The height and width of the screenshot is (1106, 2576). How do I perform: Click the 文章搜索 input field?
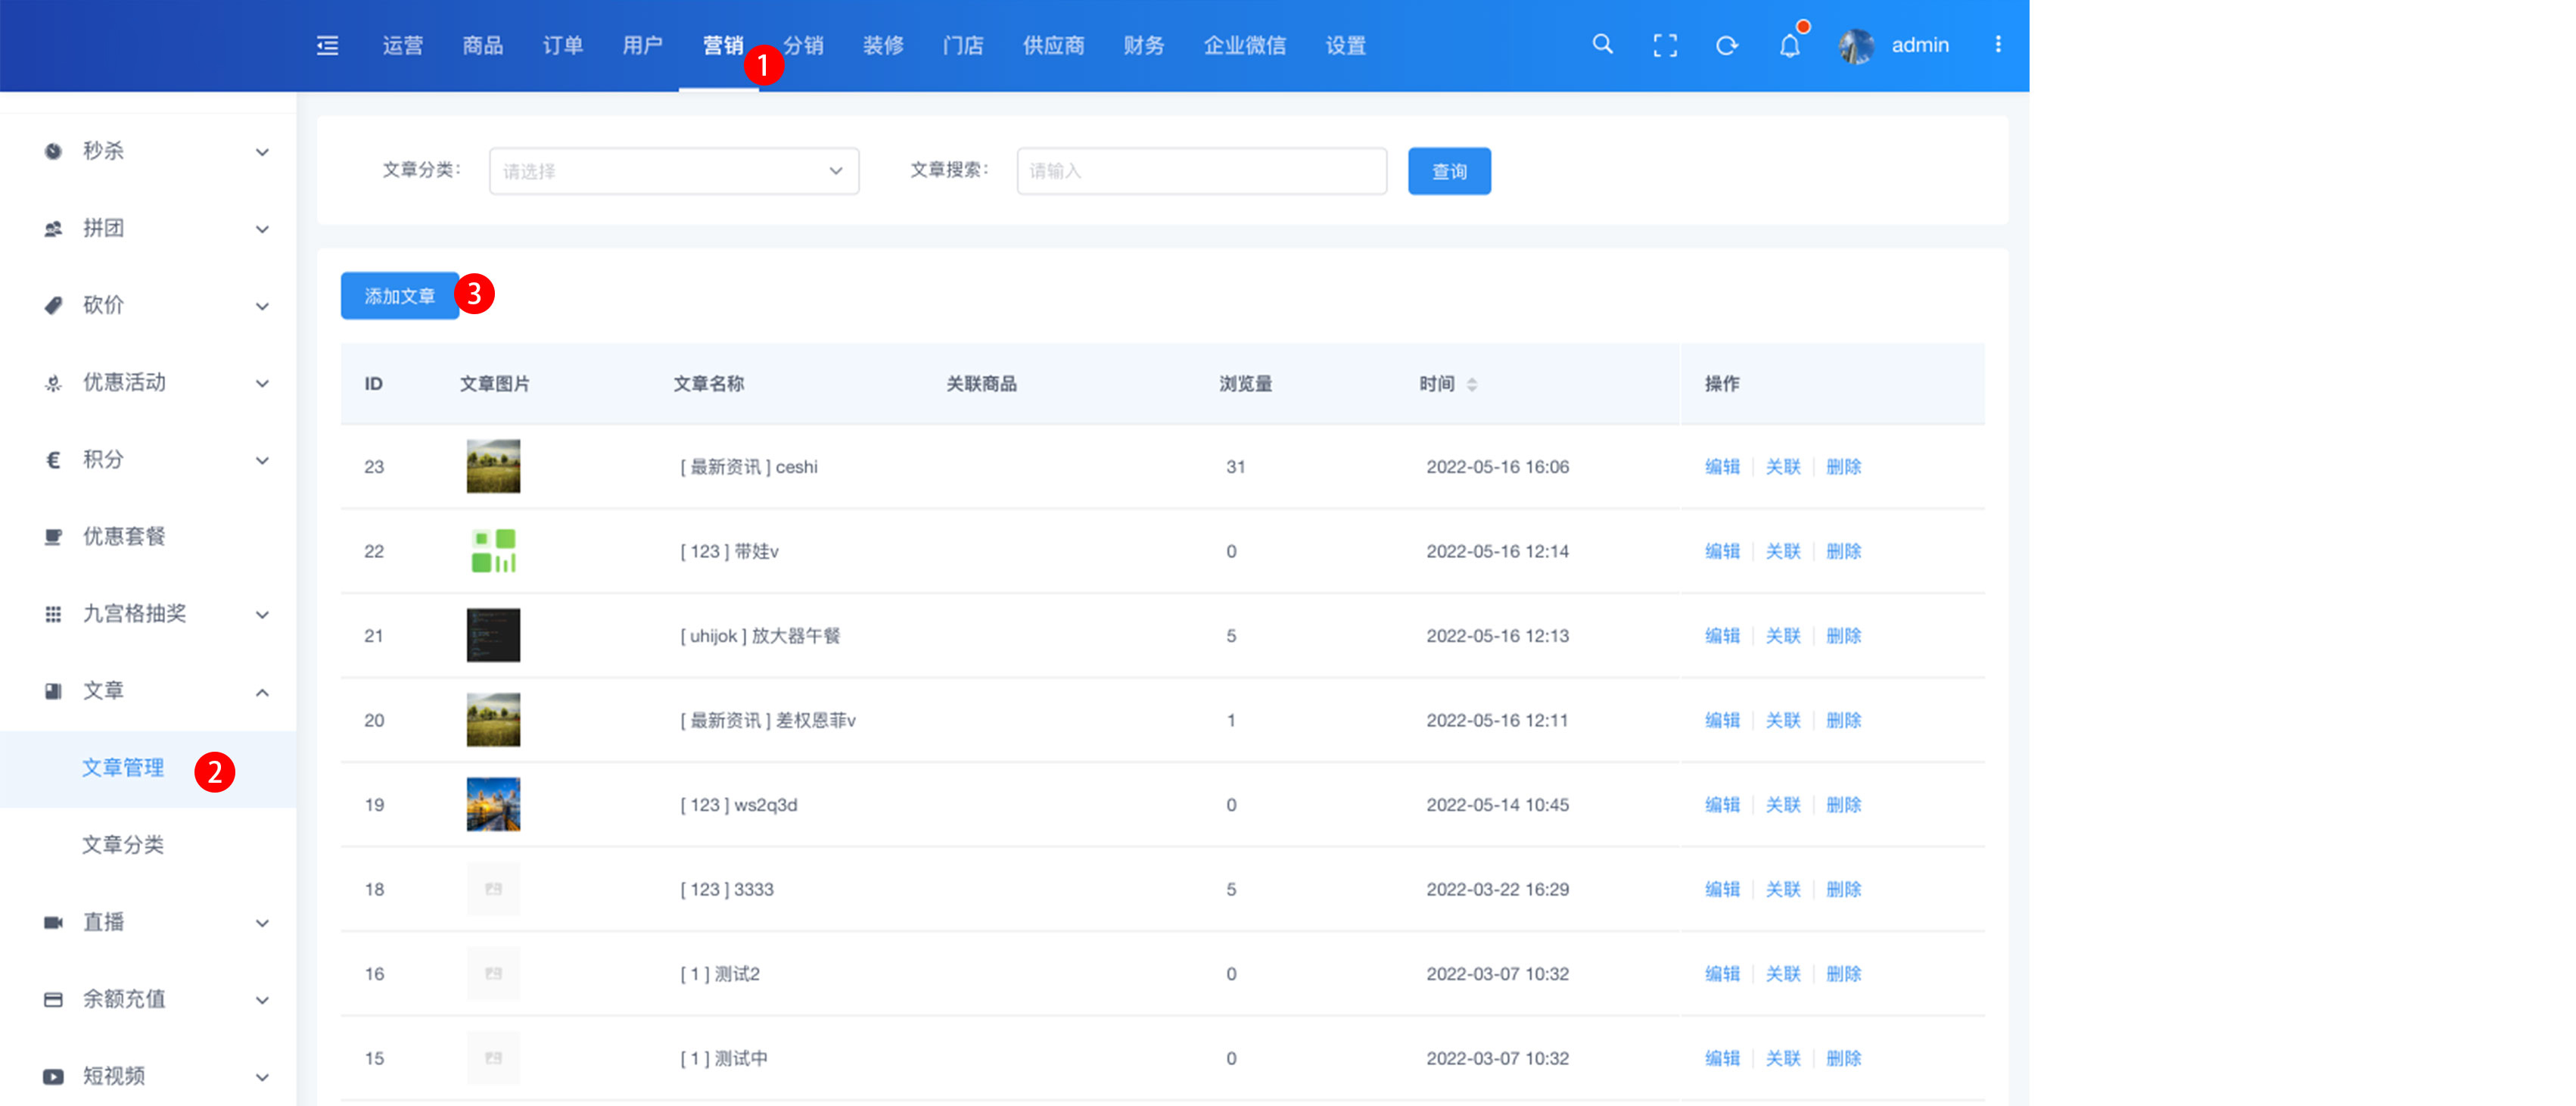[1201, 171]
